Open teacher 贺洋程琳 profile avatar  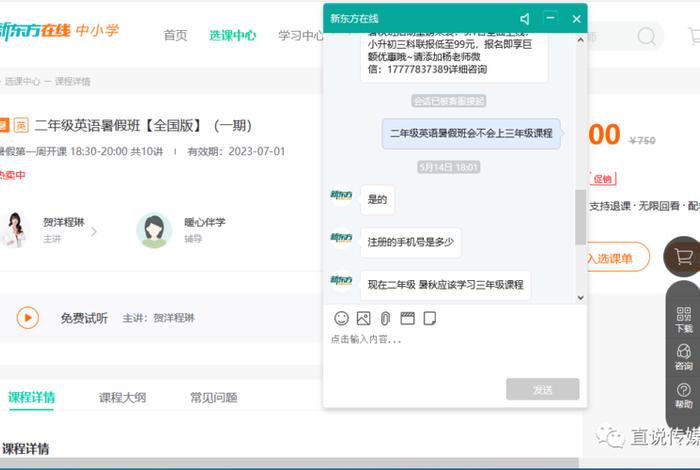15,230
